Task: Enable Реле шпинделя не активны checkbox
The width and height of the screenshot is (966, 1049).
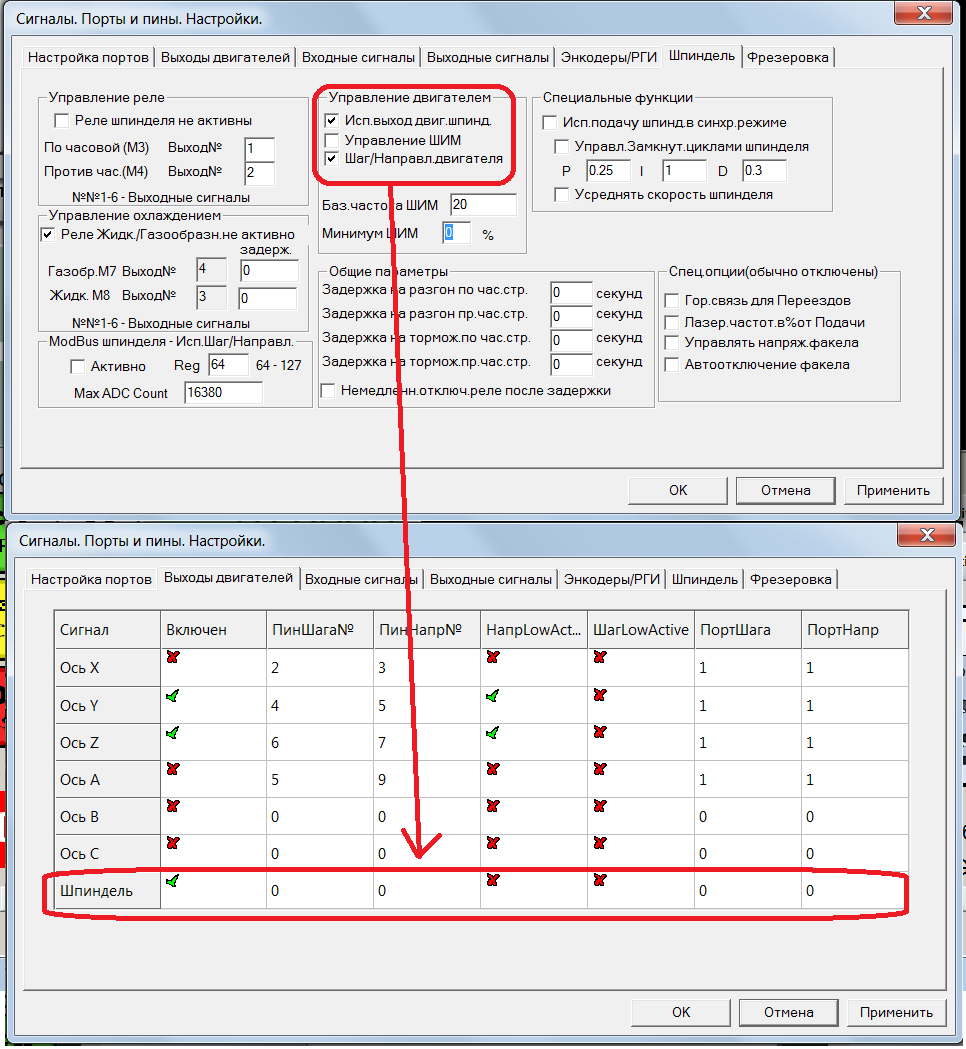Action: coord(62,120)
